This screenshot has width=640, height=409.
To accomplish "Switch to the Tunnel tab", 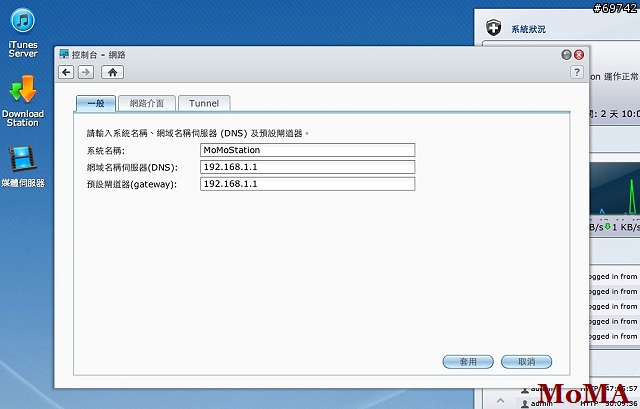I will click(204, 103).
